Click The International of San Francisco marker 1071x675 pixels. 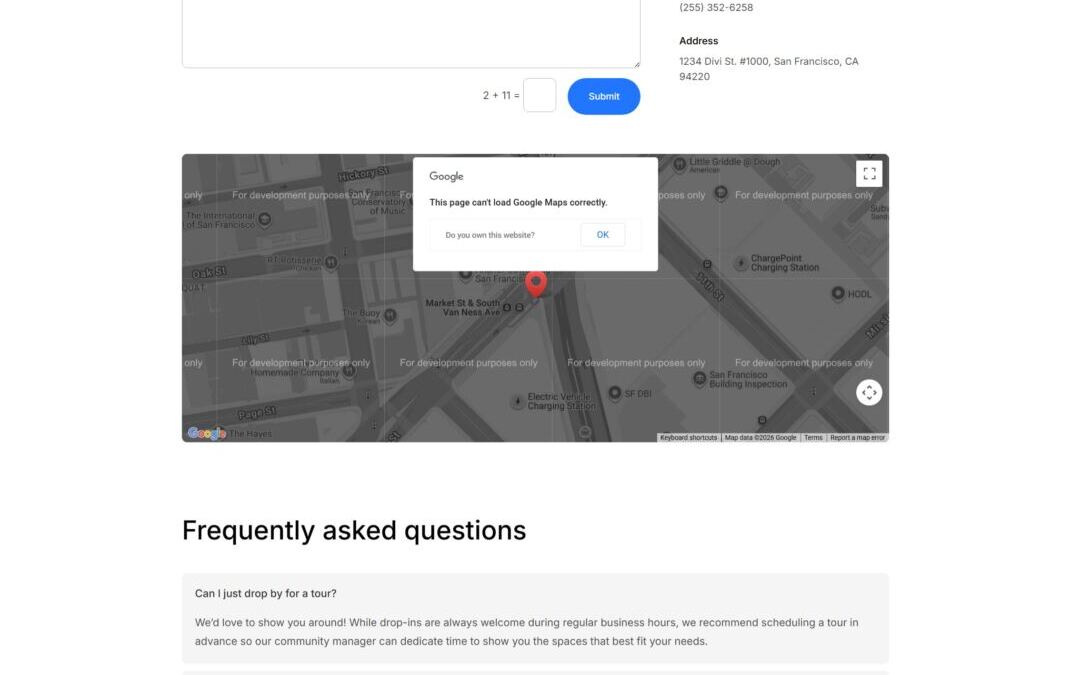[x=265, y=219]
